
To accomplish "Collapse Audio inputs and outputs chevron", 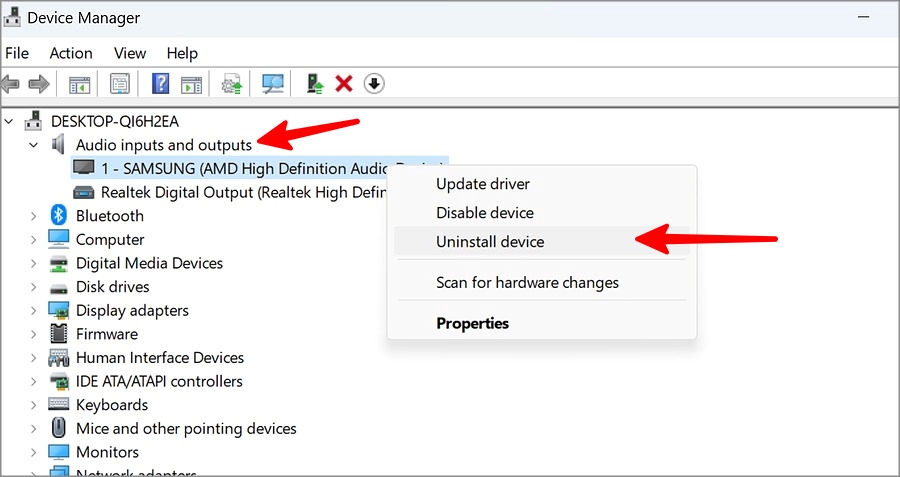I will pos(34,145).
